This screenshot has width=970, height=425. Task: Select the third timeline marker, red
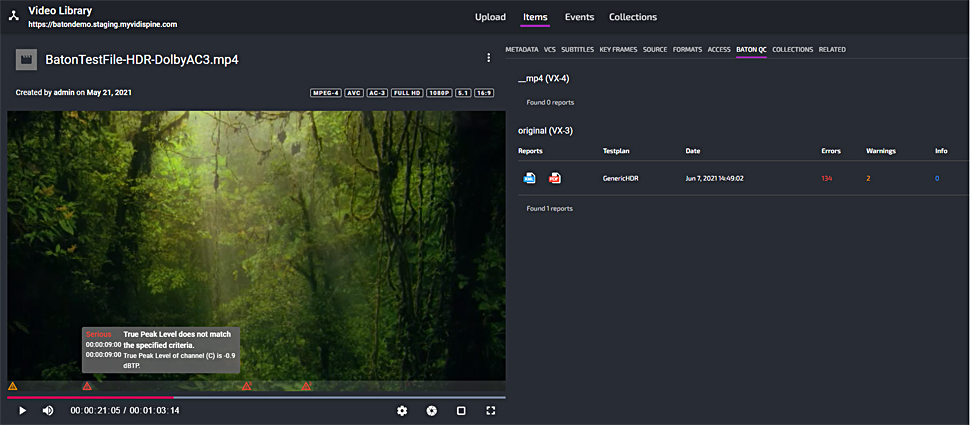246,386
